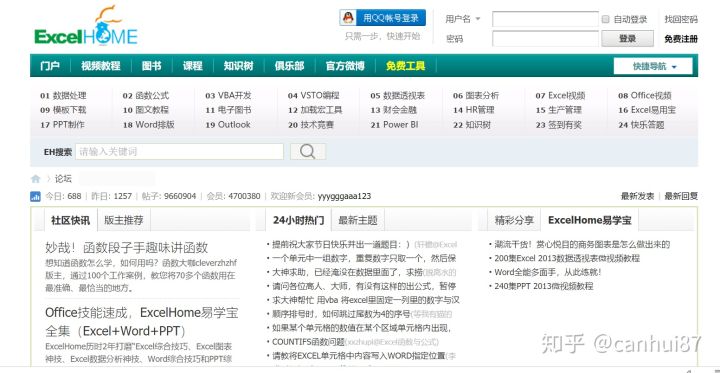Enable the 自动登录 checkbox
The width and height of the screenshot is (720, 373).
click(606, 19)
